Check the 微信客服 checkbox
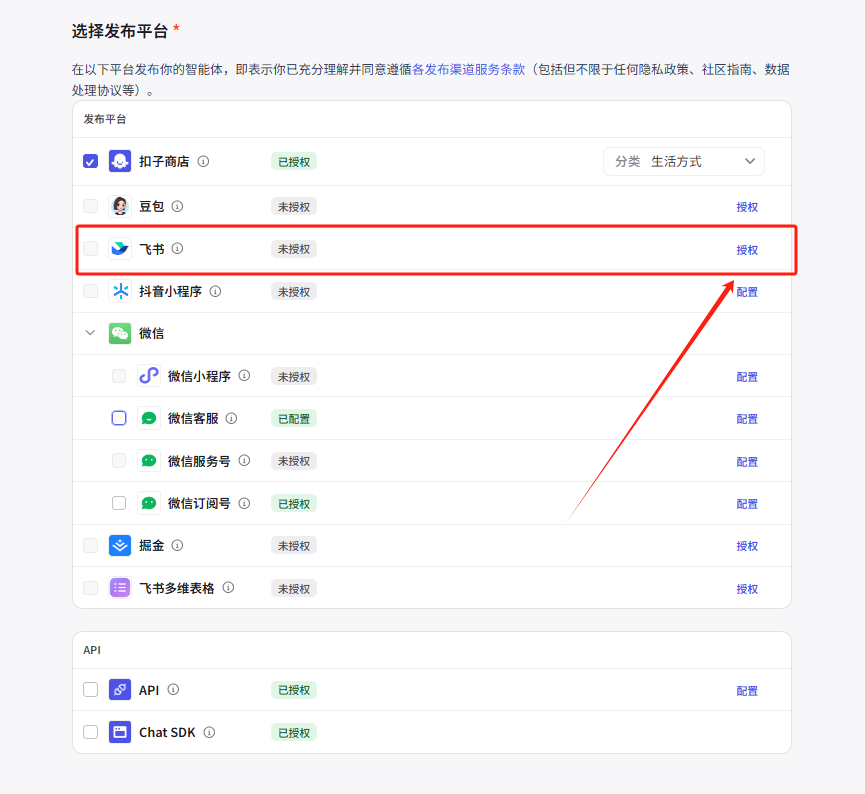Image resolution: width=865 pixels, height=794 pixels. tap(119, 419)
